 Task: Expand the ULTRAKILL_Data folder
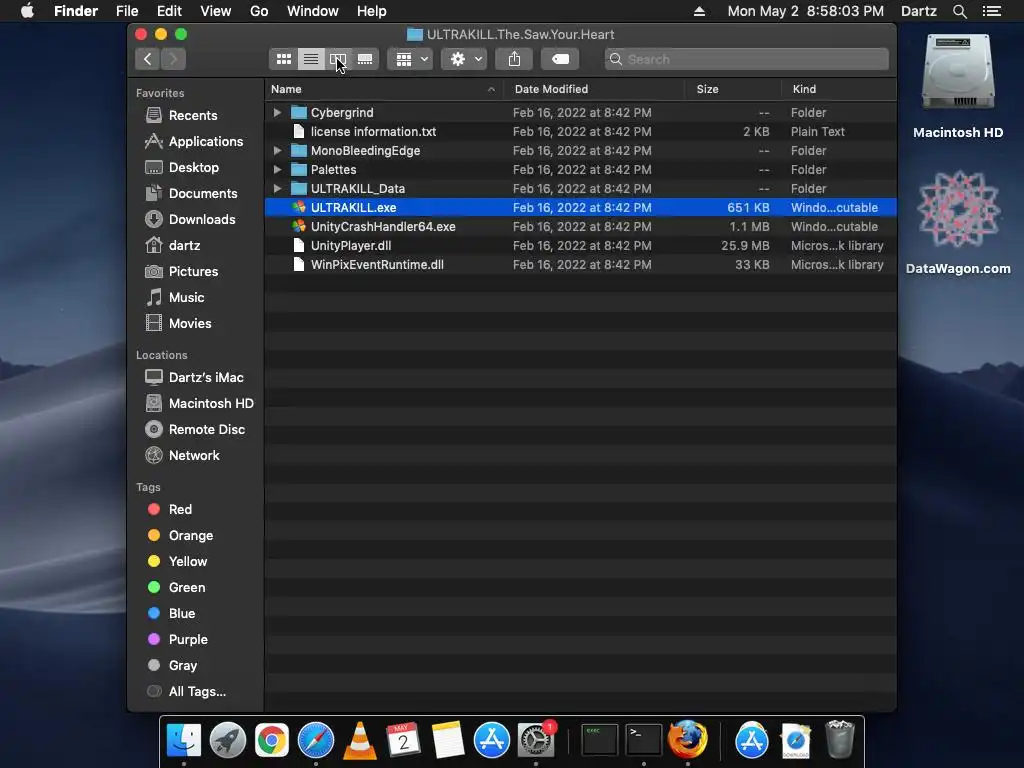(277, 189)
